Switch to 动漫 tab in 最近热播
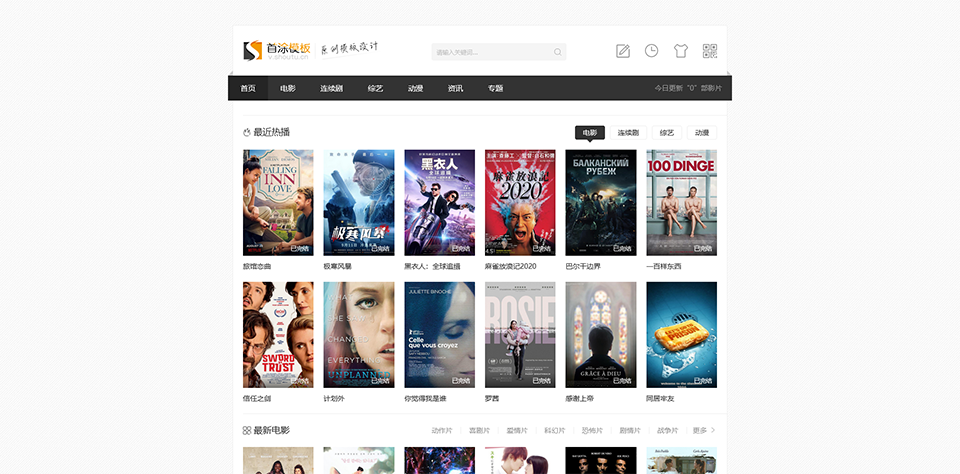The height and width of the screenshot is (474, 960). [702, 133]
